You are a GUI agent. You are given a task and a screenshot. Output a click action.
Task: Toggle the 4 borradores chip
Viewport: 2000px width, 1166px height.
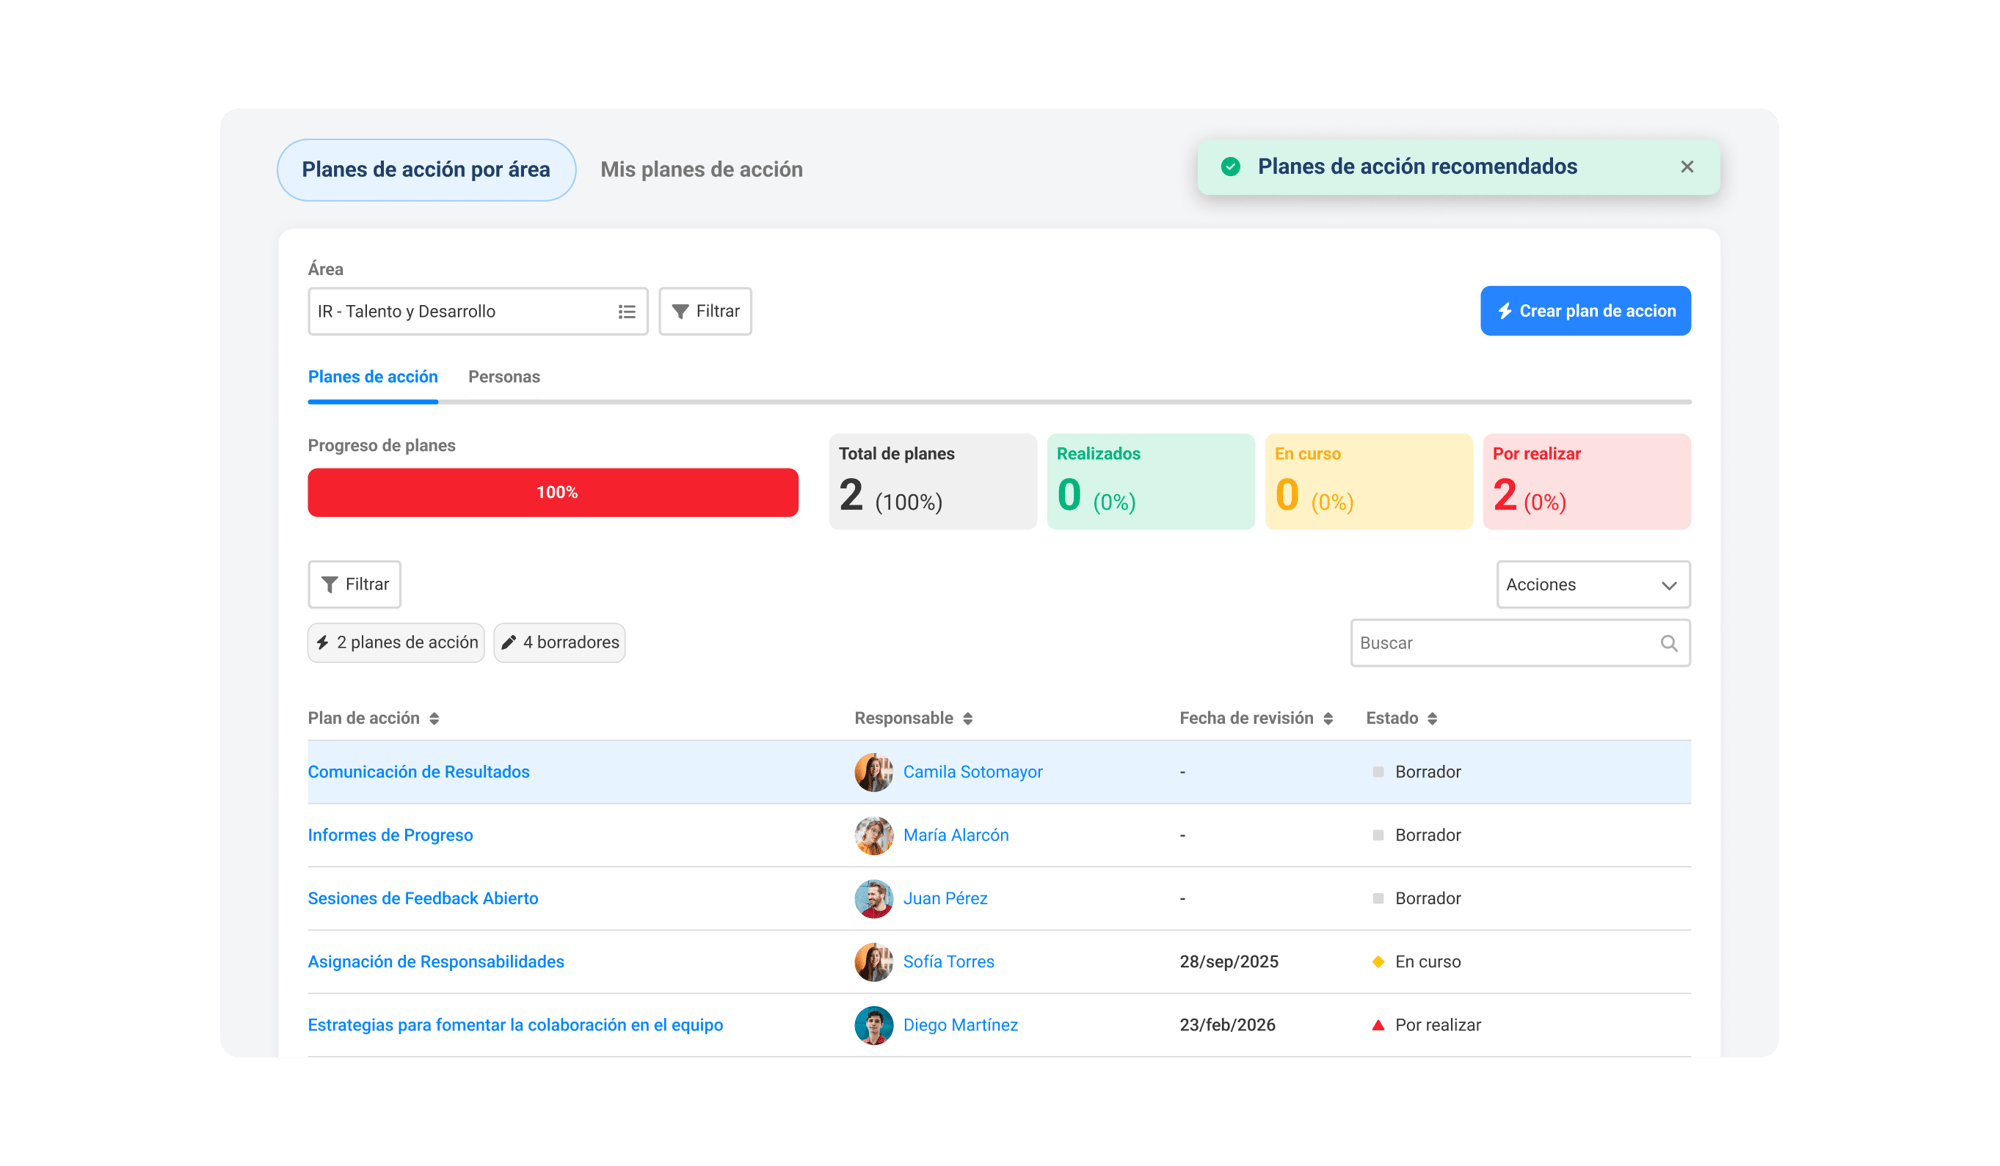point(560,643)
